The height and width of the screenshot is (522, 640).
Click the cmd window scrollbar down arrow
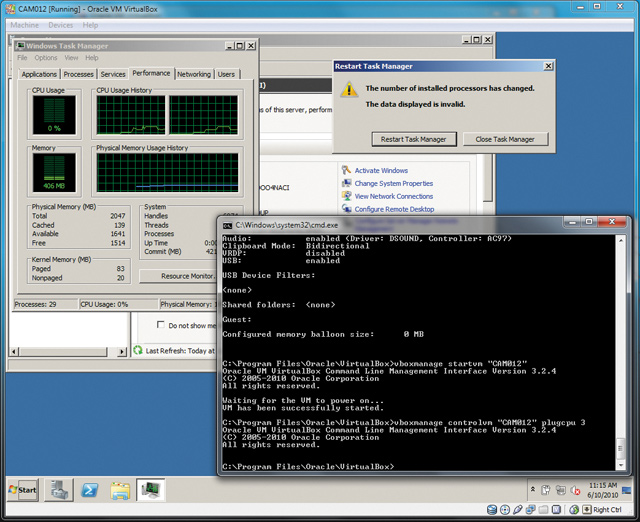(621, 465)
